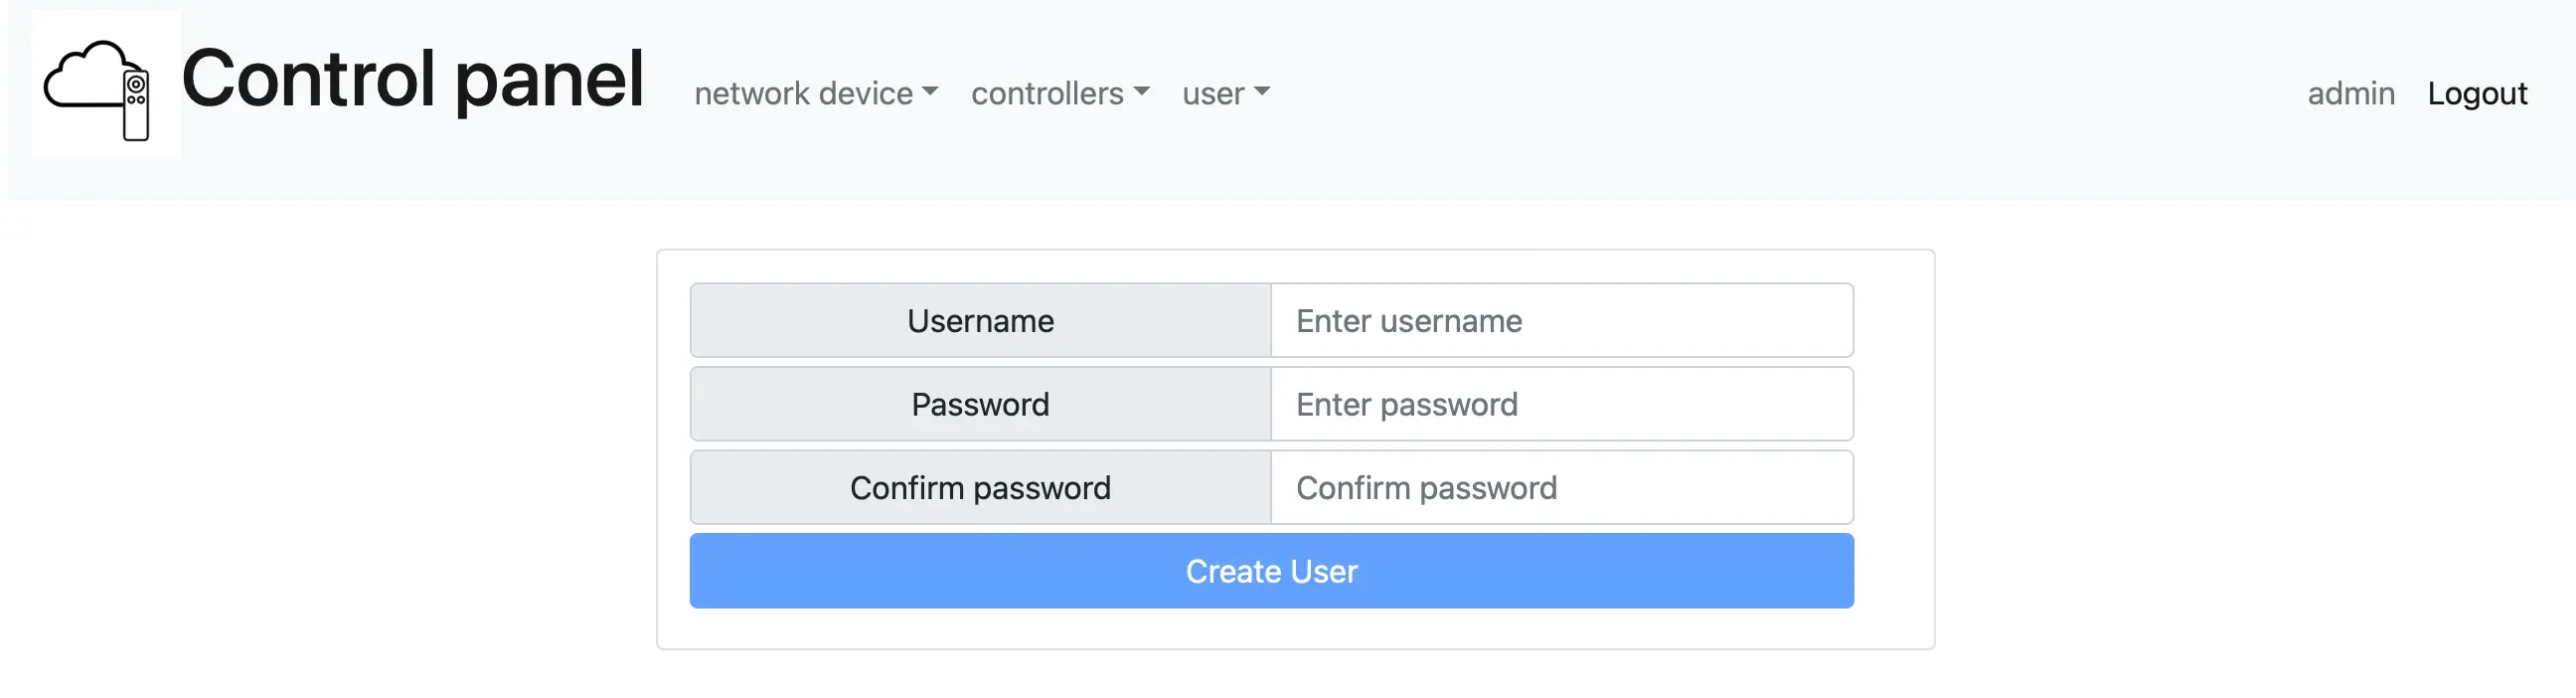
Task: Expand the caret next to network device
Action: 931,92
